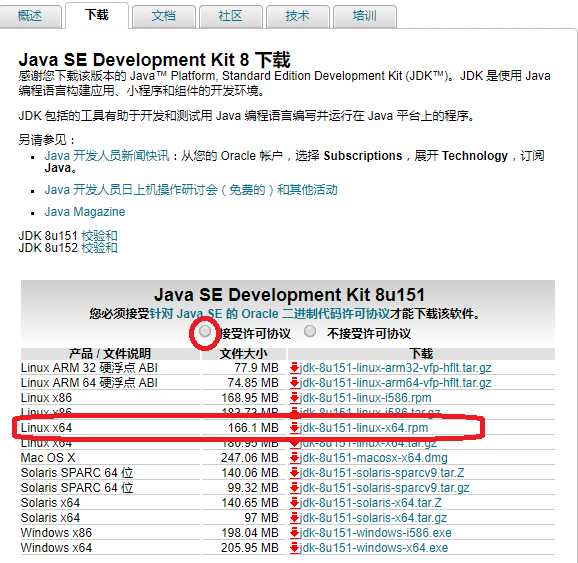Click download arrow icon beside macosx-x64.dmg
The height and width of the screenshot is (563, 578).
click(x=294, y=458)
